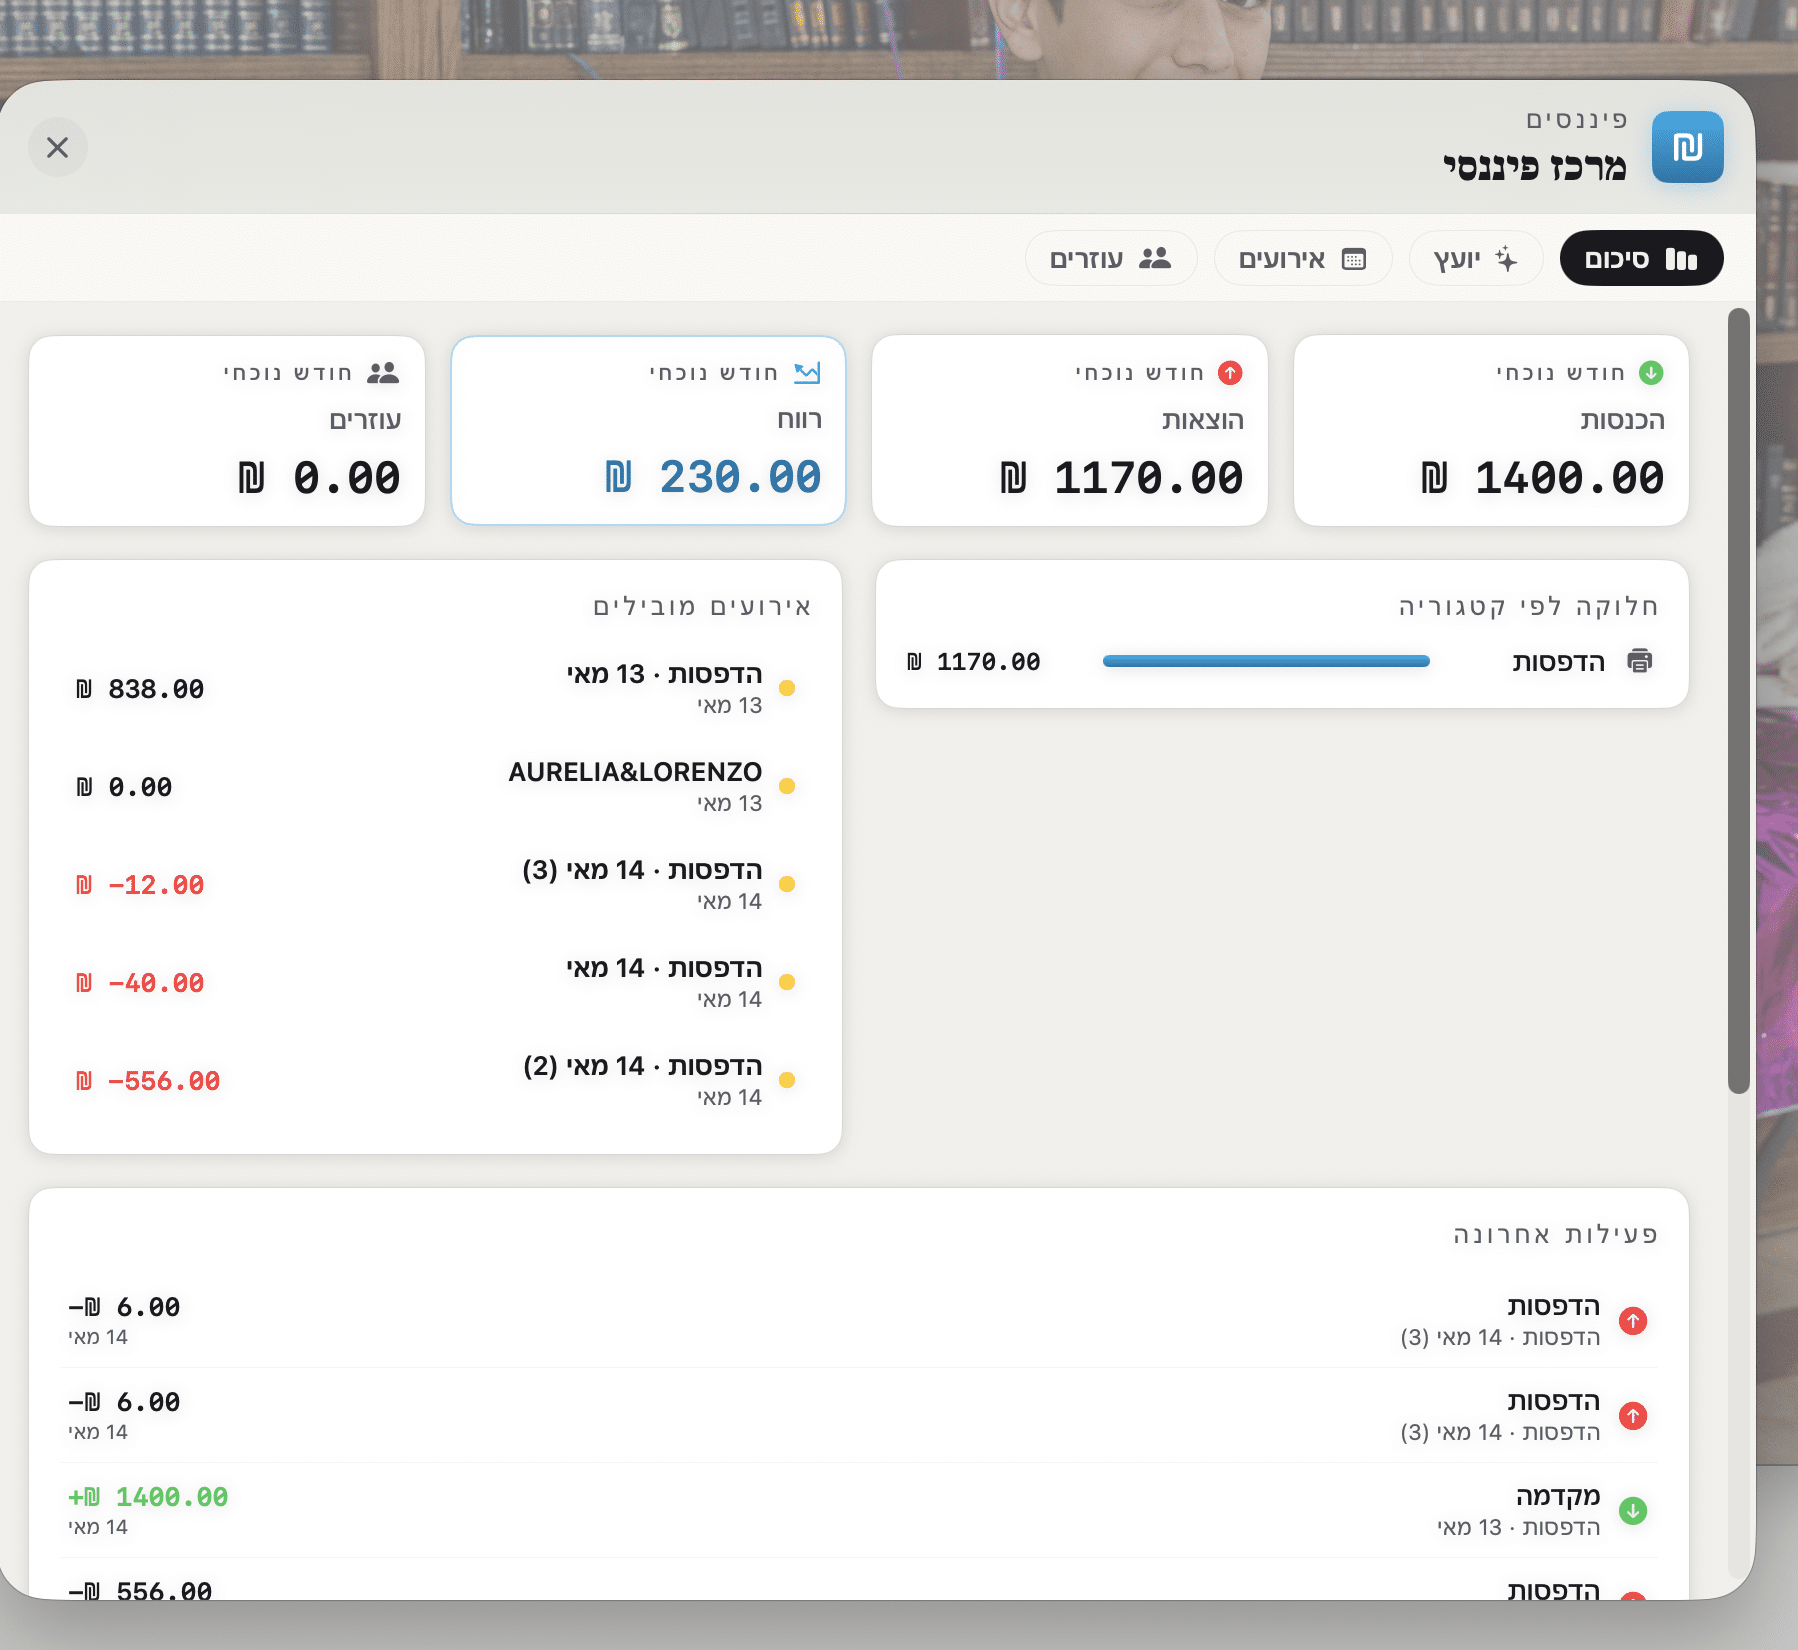The height and width of the screenshot is (1650, 1798).
Task: Select the הוצאות 1170.00 card
Action: pos(1070,430)
